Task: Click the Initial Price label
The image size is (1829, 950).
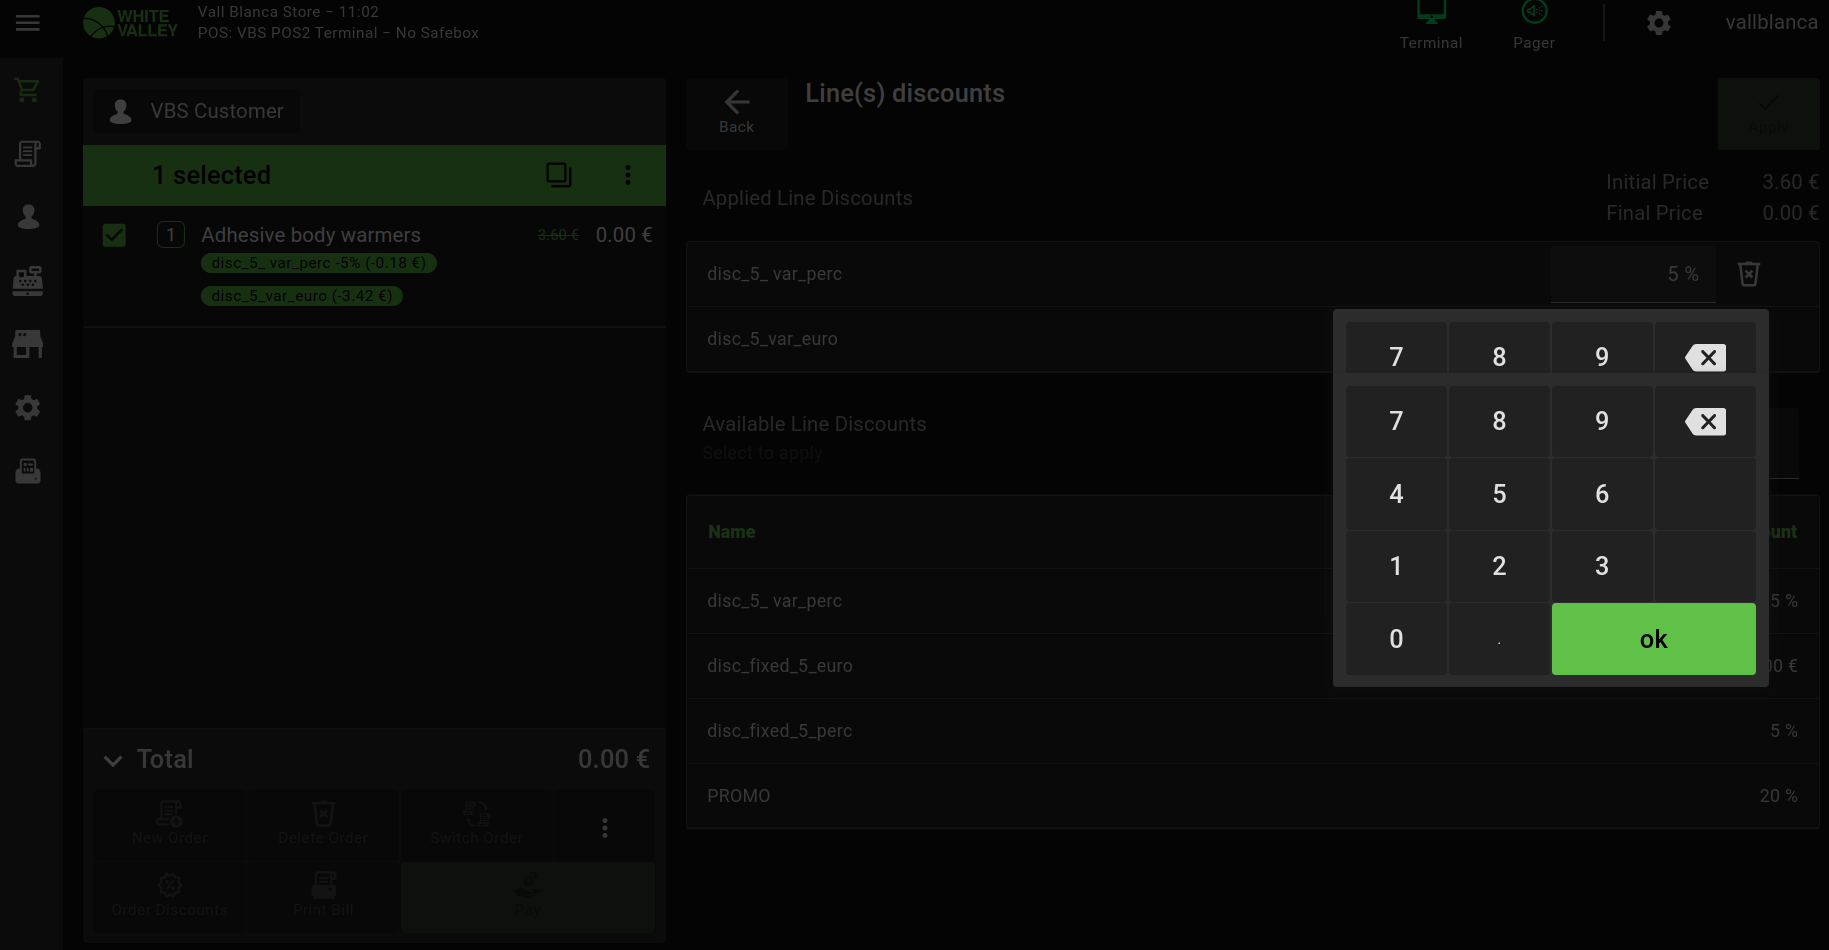Action: (1657, 182)
